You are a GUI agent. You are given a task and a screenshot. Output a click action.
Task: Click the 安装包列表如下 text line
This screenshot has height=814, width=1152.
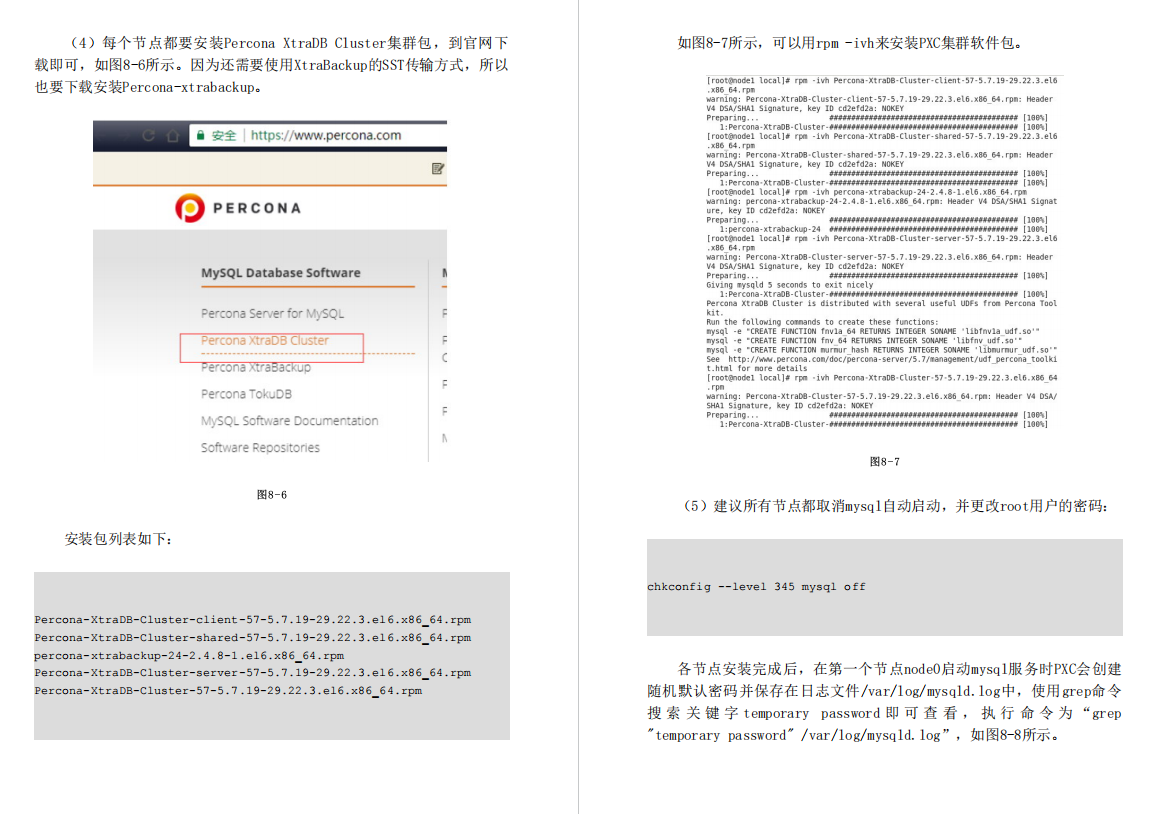(118, 539)
